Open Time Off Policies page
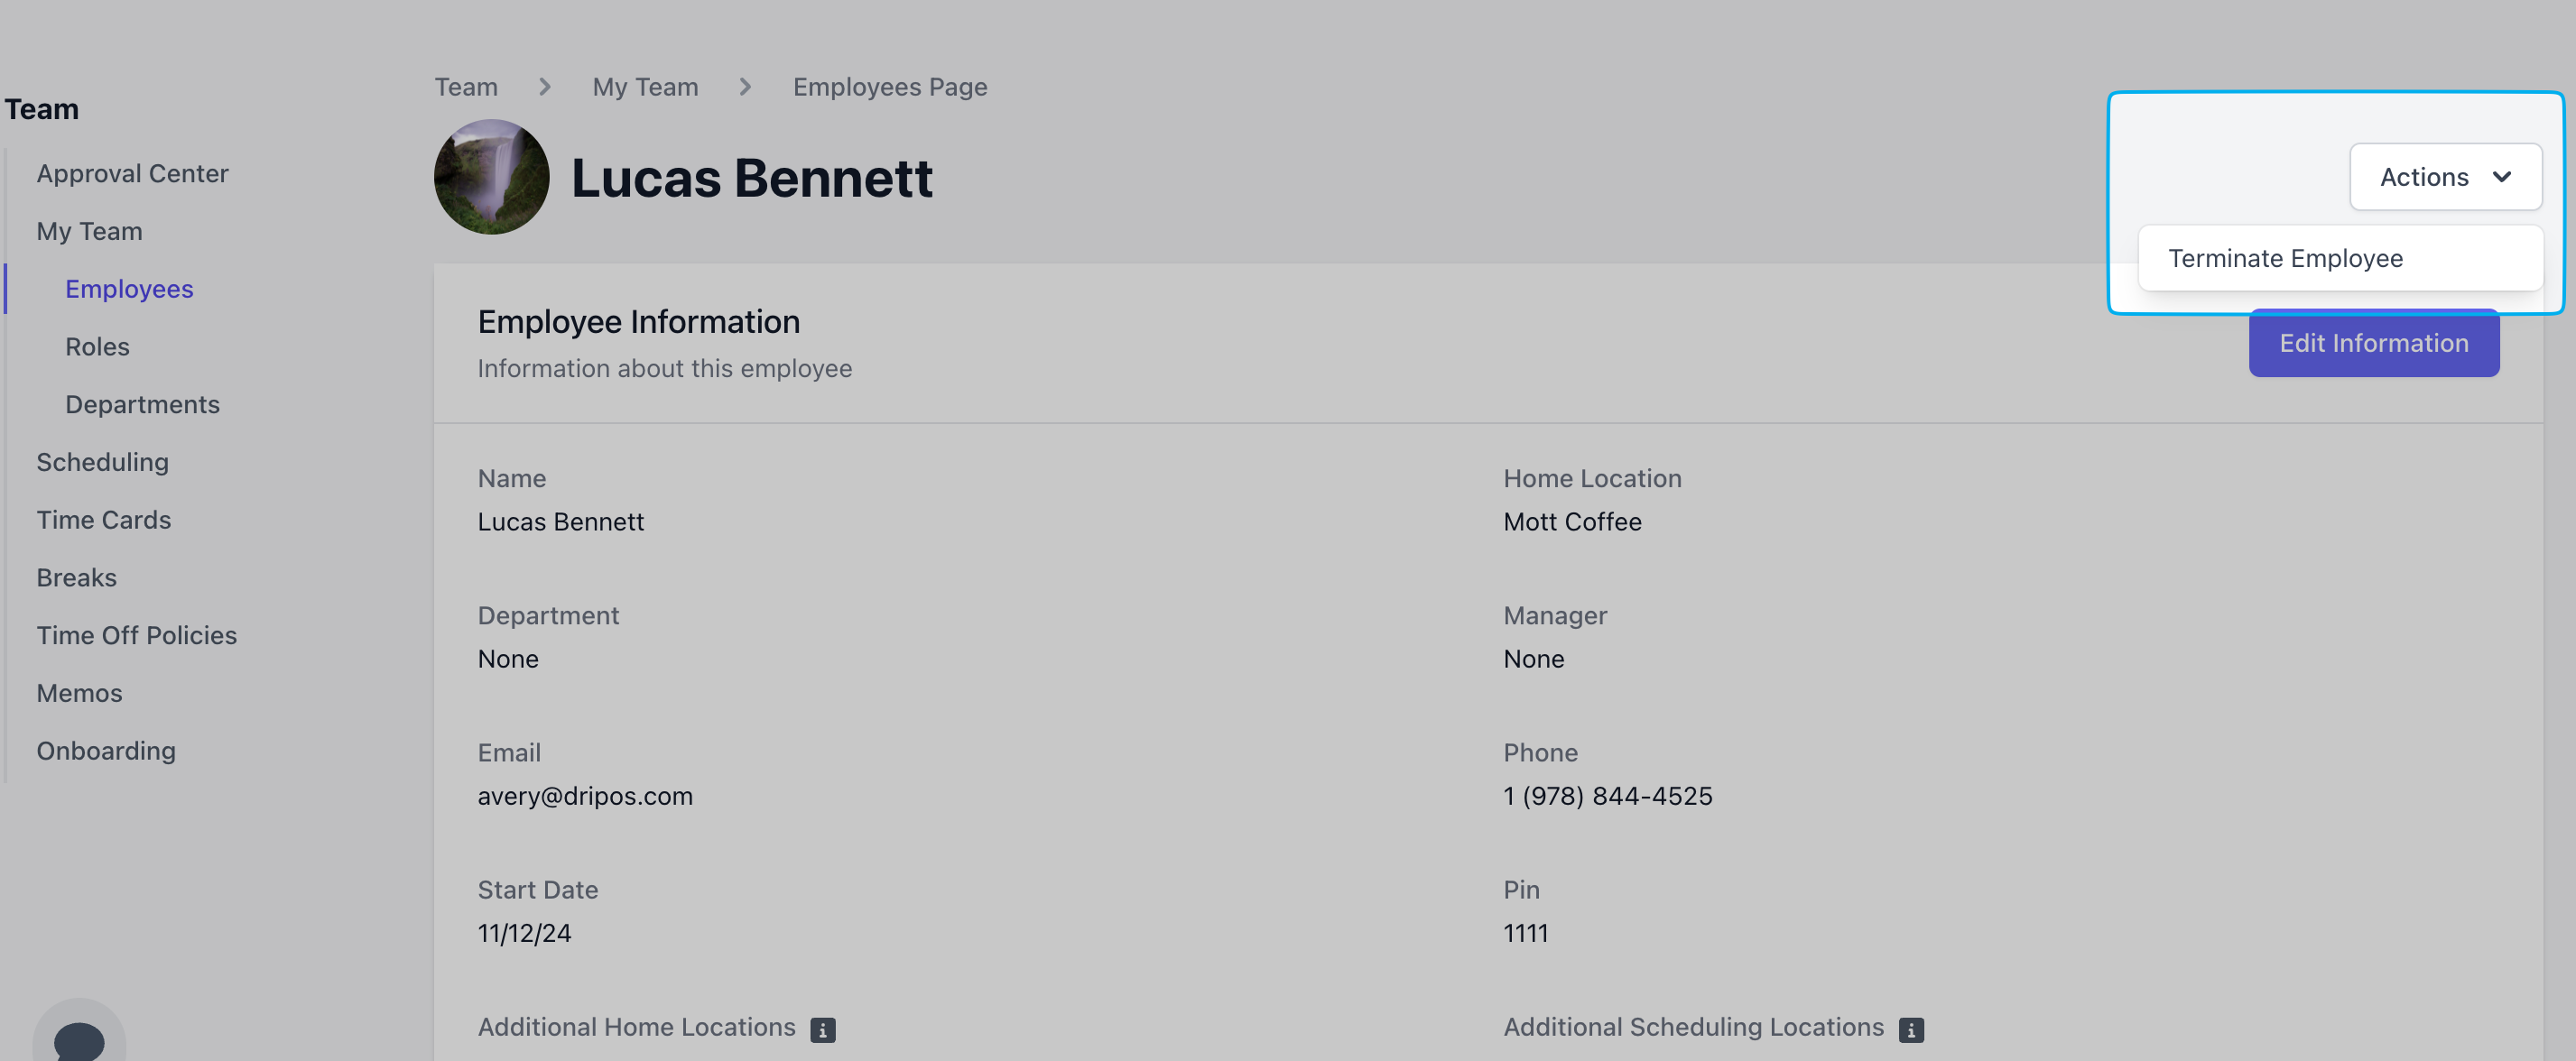 (x=136, y=636)
